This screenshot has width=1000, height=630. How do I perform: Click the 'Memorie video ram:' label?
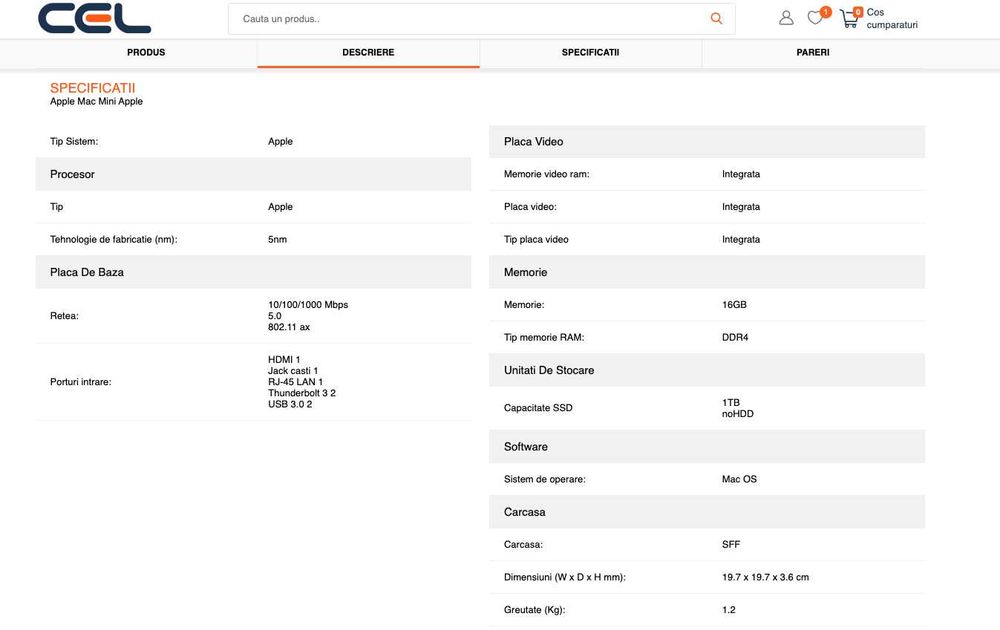point(547,174)
